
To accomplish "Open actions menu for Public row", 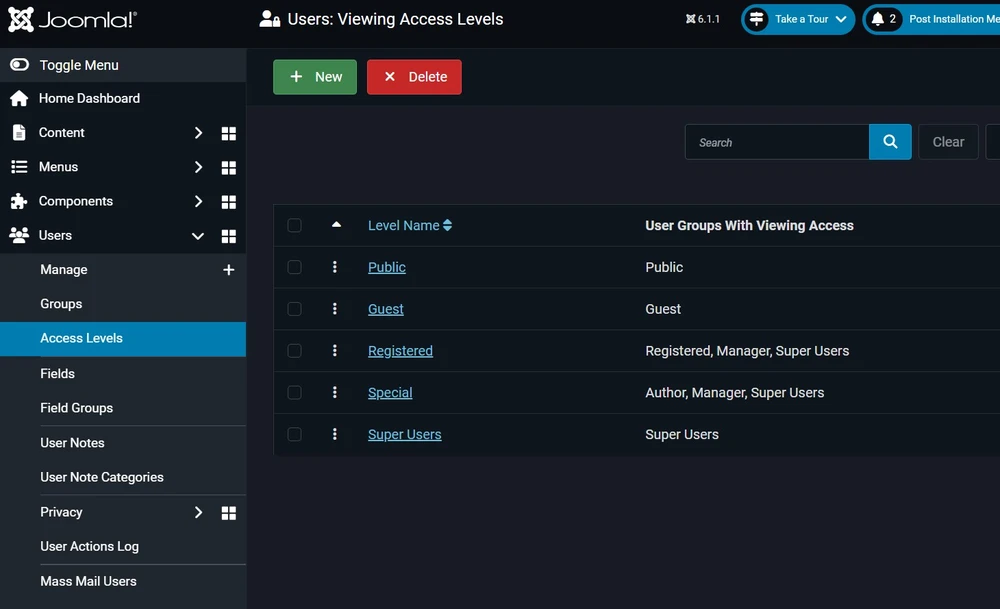I will point(335,267).
